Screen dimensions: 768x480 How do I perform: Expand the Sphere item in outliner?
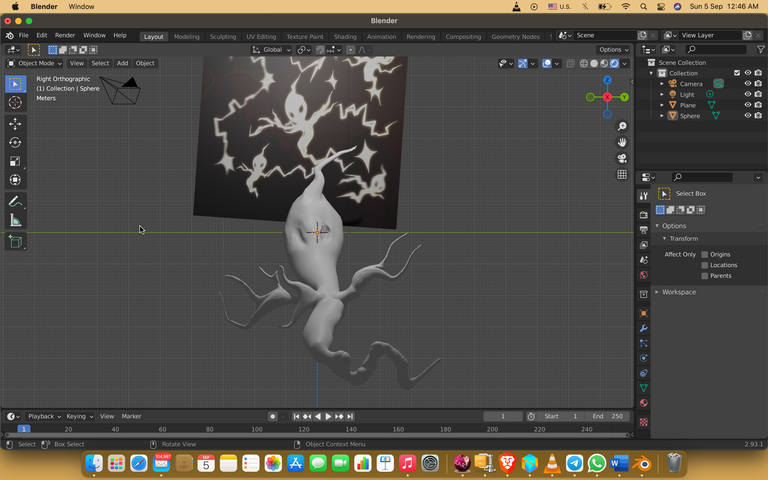(662, 116)
